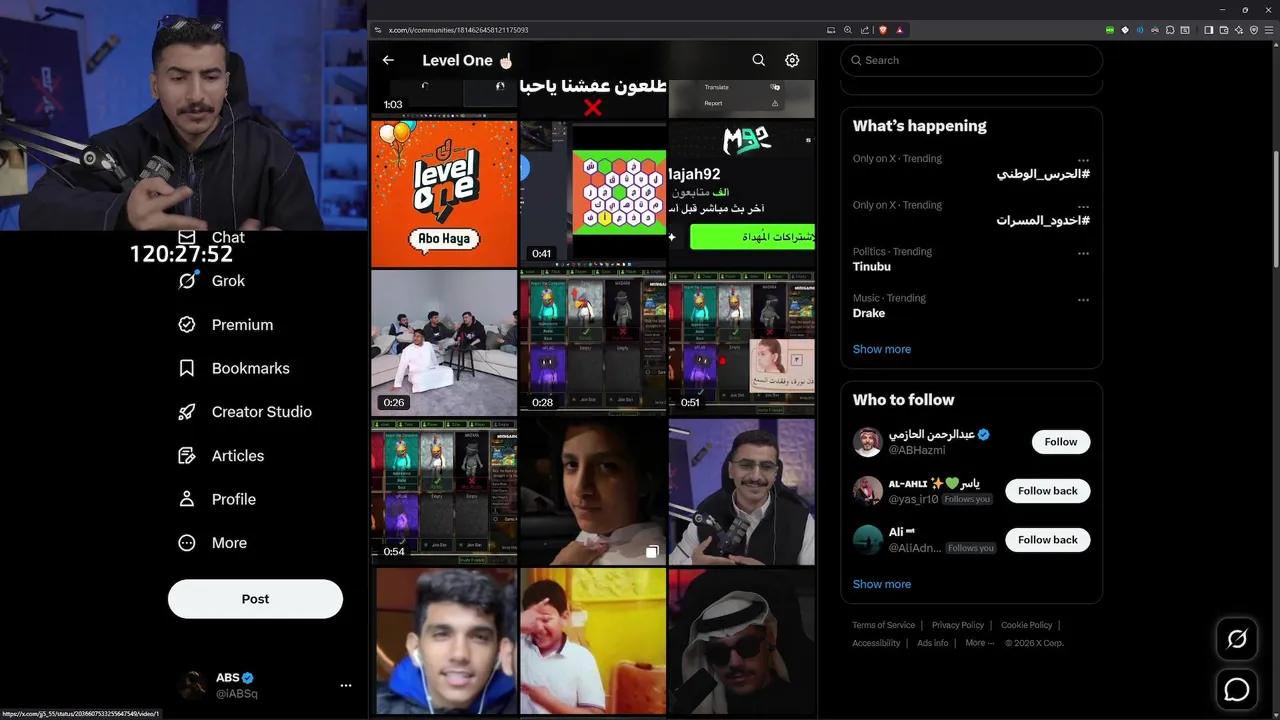Click the Tinubu trending topic
Viewport: 1280px width, 720px height.
[x=872, y=267]
